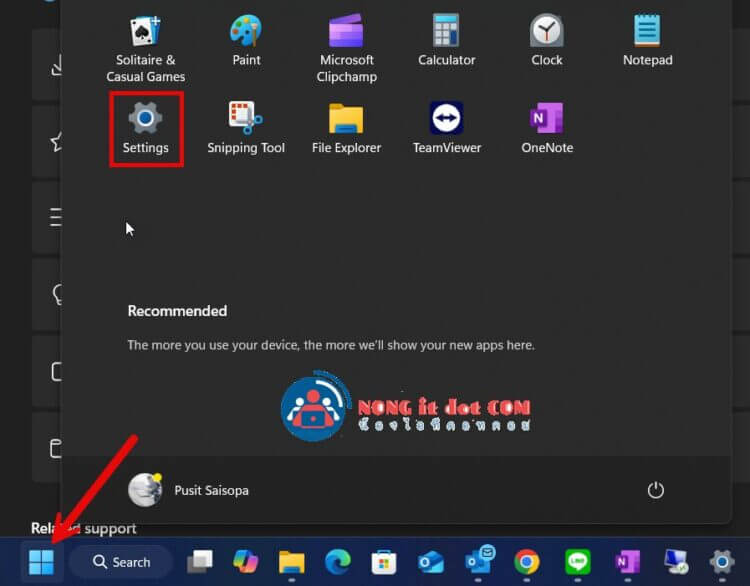The height and width of the screenshot is (586, 750).
Task: Open Solitaire & Casual Games app
Action: coord(145,49)
